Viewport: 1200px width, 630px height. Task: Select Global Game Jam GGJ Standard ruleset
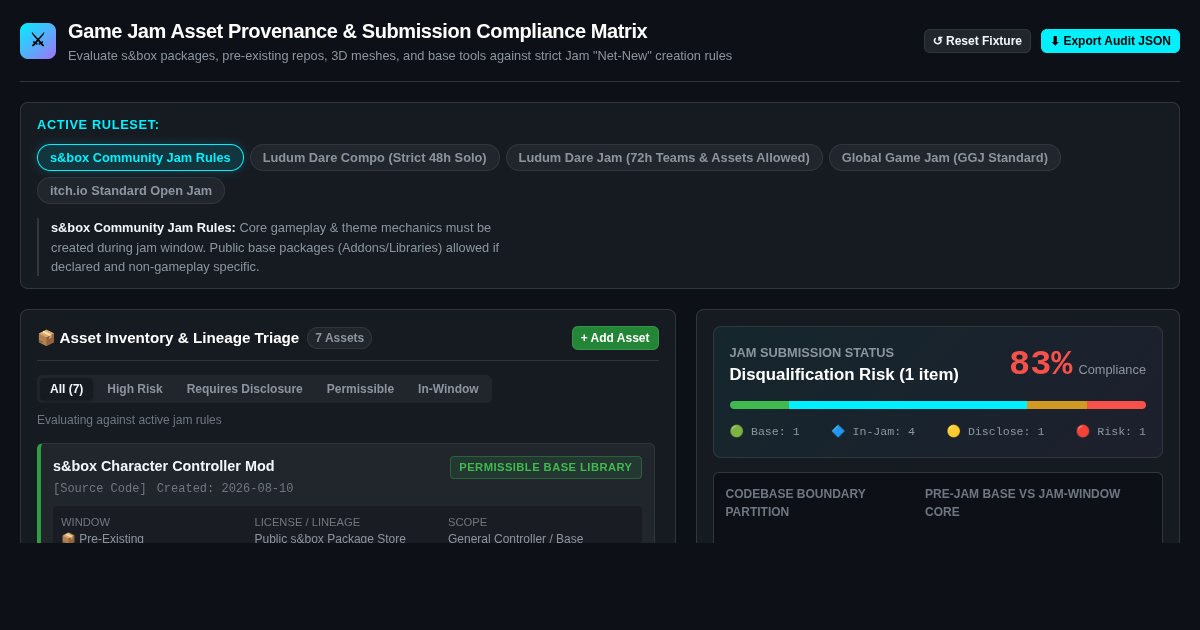pyautogui.click(x=945, y=158)
